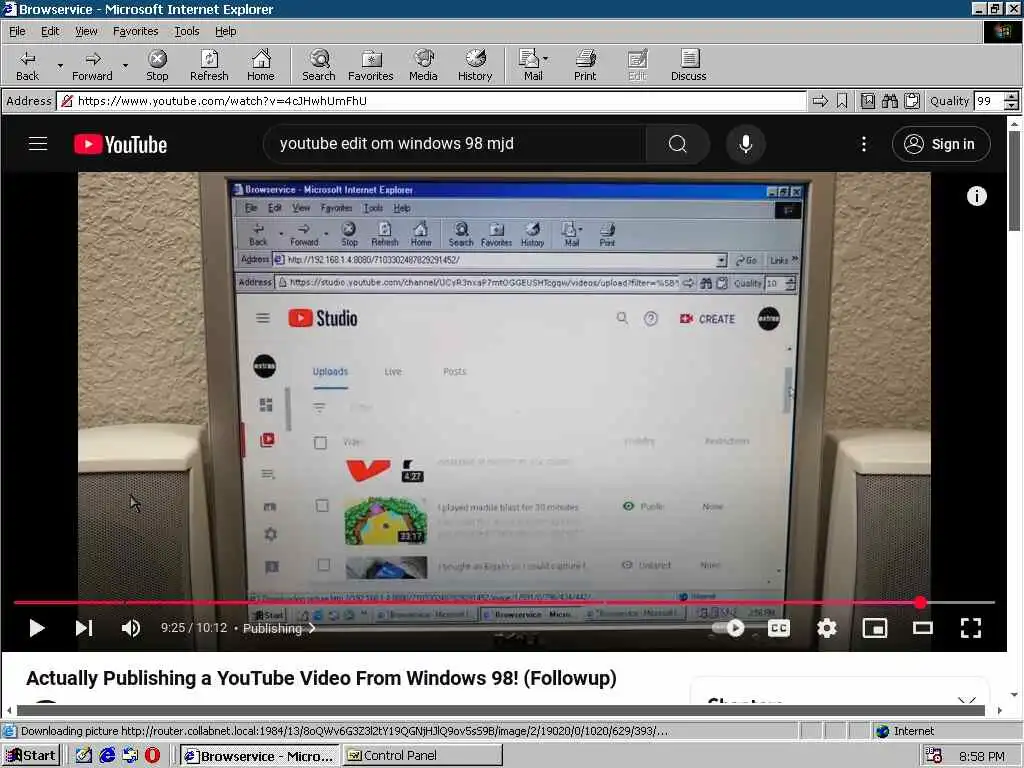Click the bookmarks page icon left of binoculars
The image size is (1024, 768).
pos(868,101)
